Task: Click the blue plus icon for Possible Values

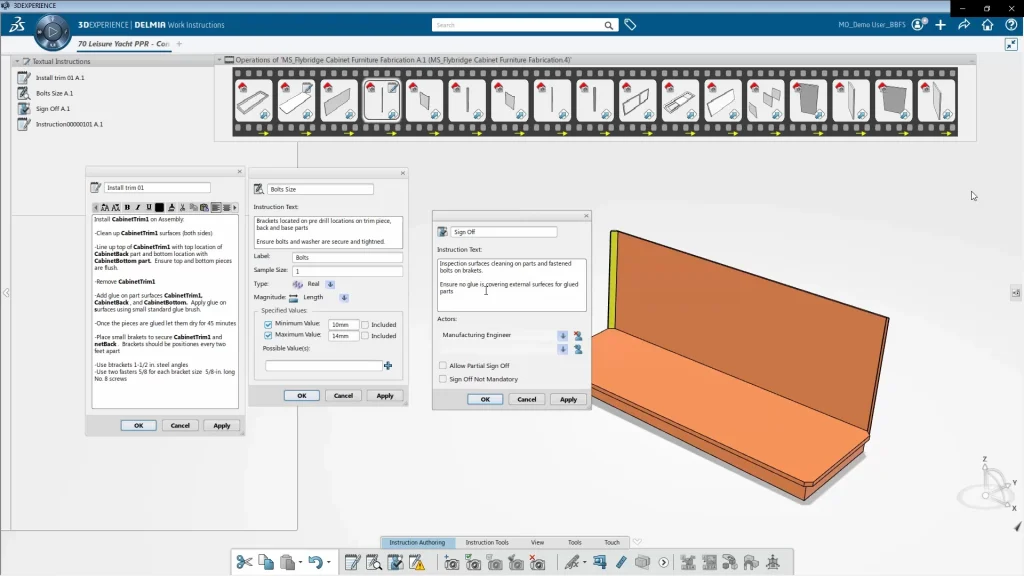Action: tap(388, 366)
